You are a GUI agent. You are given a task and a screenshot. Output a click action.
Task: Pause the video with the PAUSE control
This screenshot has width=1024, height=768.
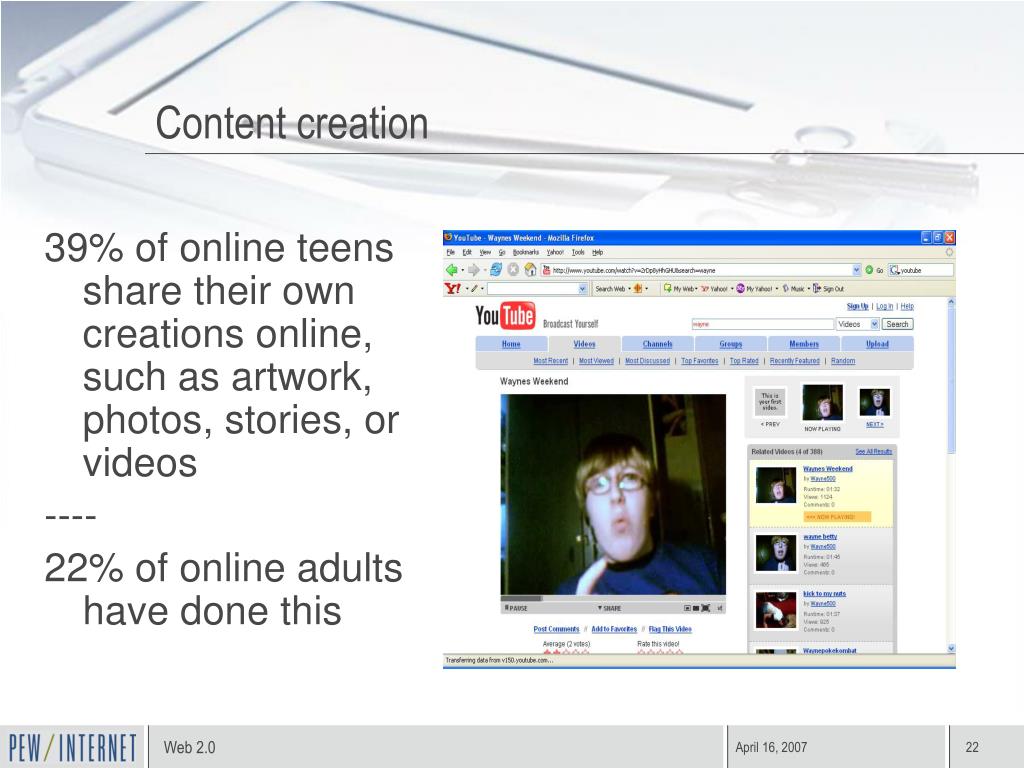pyautogui.click(x=516, y=608)
